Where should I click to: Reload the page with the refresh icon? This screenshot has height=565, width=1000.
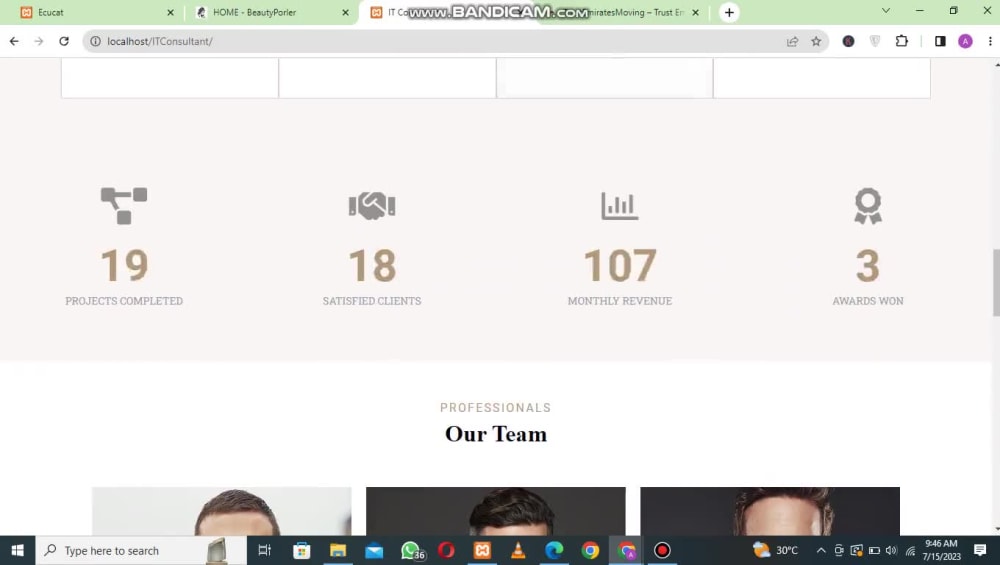(x=64, y=41)
